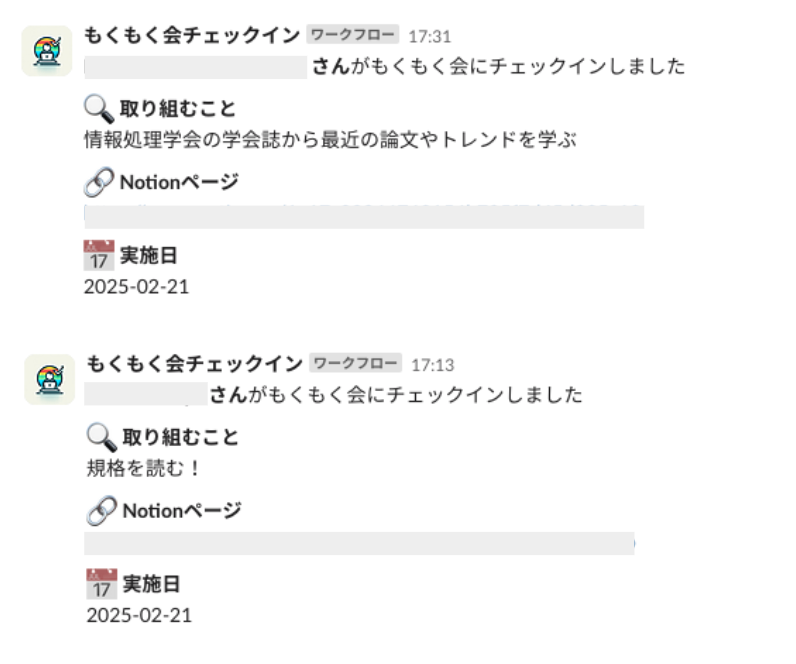Open the redacted Notion page link in the second message
Image resolution: width=796 pixels, height=664 pixels.
[x=359, y=544]
